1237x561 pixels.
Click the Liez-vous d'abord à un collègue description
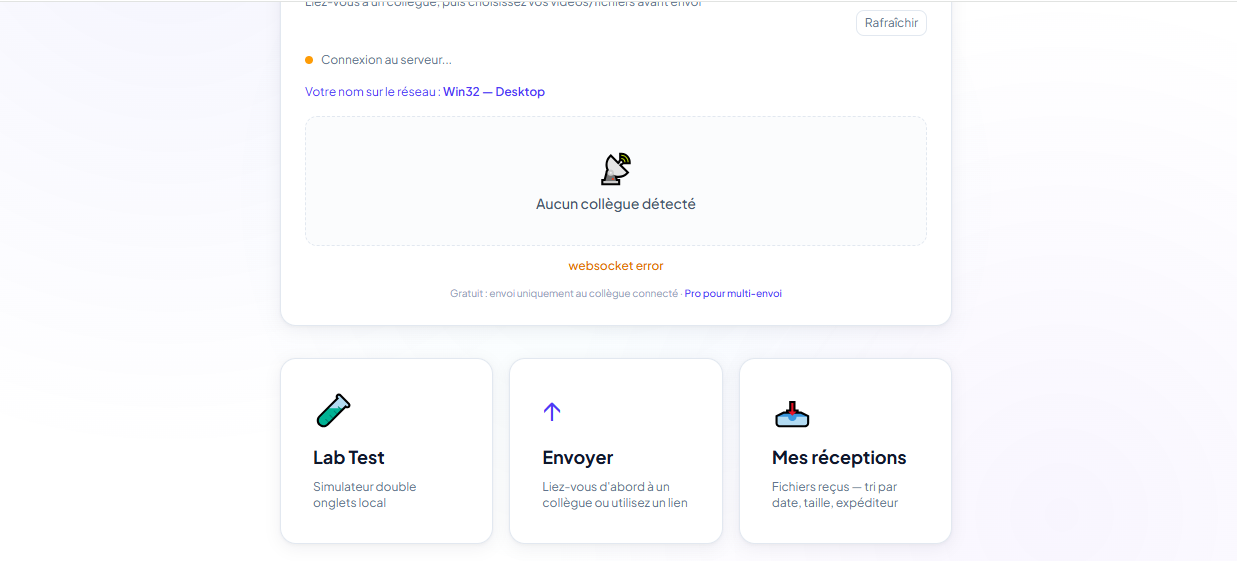click(615, 495)
